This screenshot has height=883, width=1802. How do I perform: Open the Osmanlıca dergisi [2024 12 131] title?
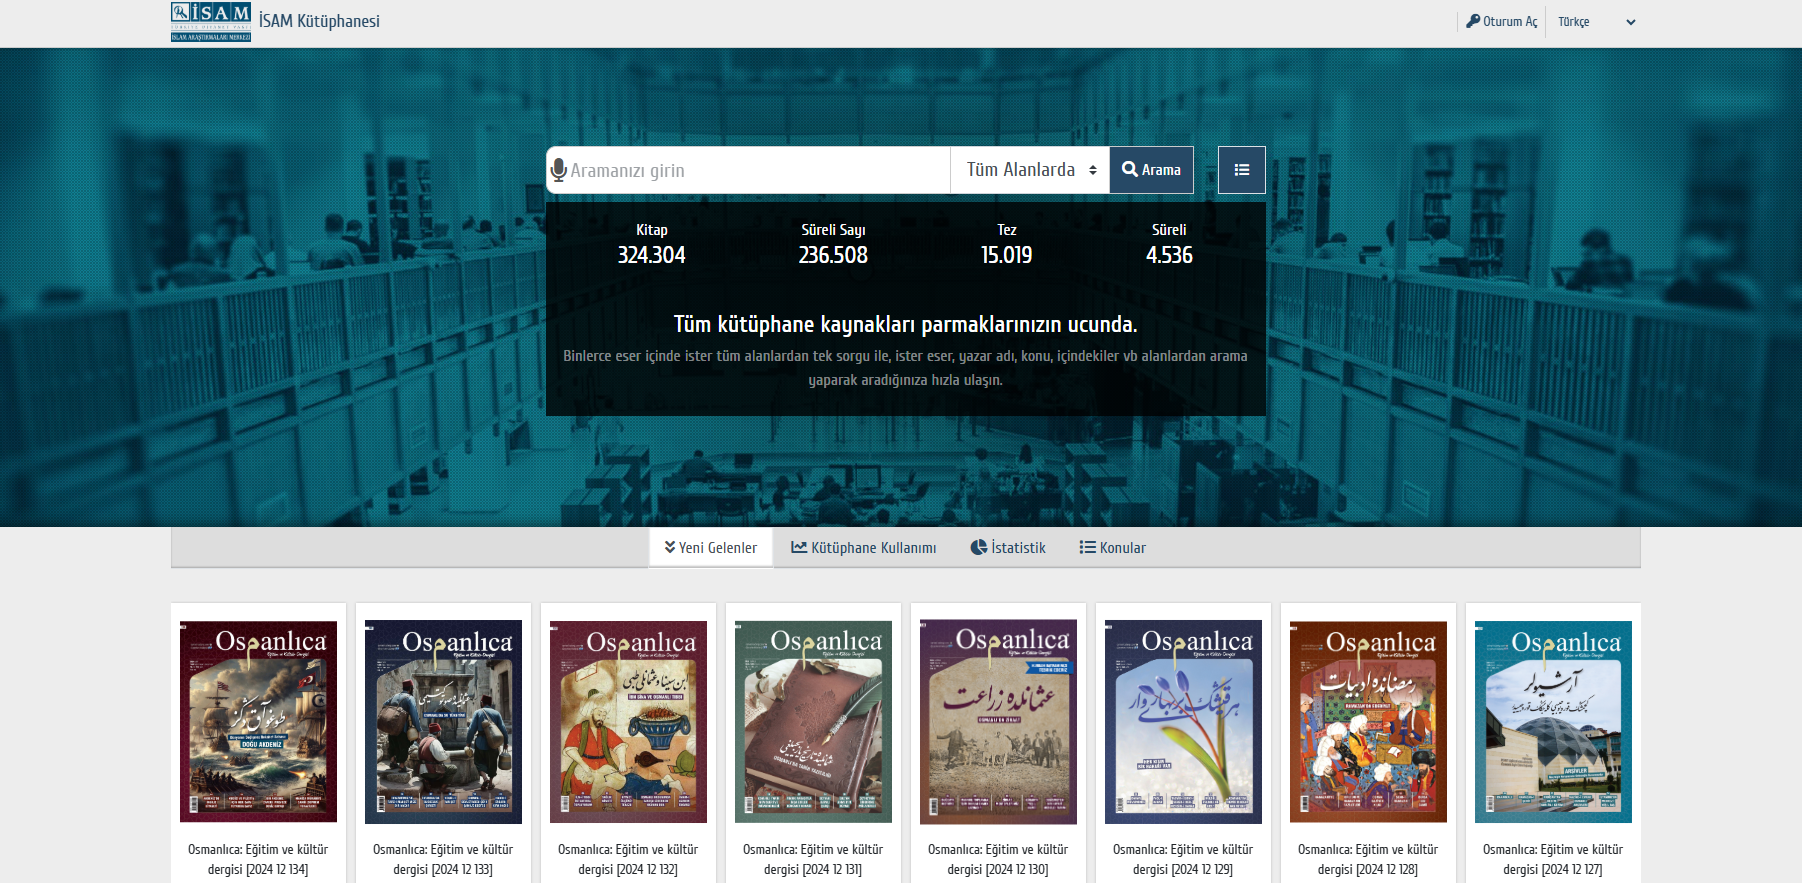(x=813, y=859)
